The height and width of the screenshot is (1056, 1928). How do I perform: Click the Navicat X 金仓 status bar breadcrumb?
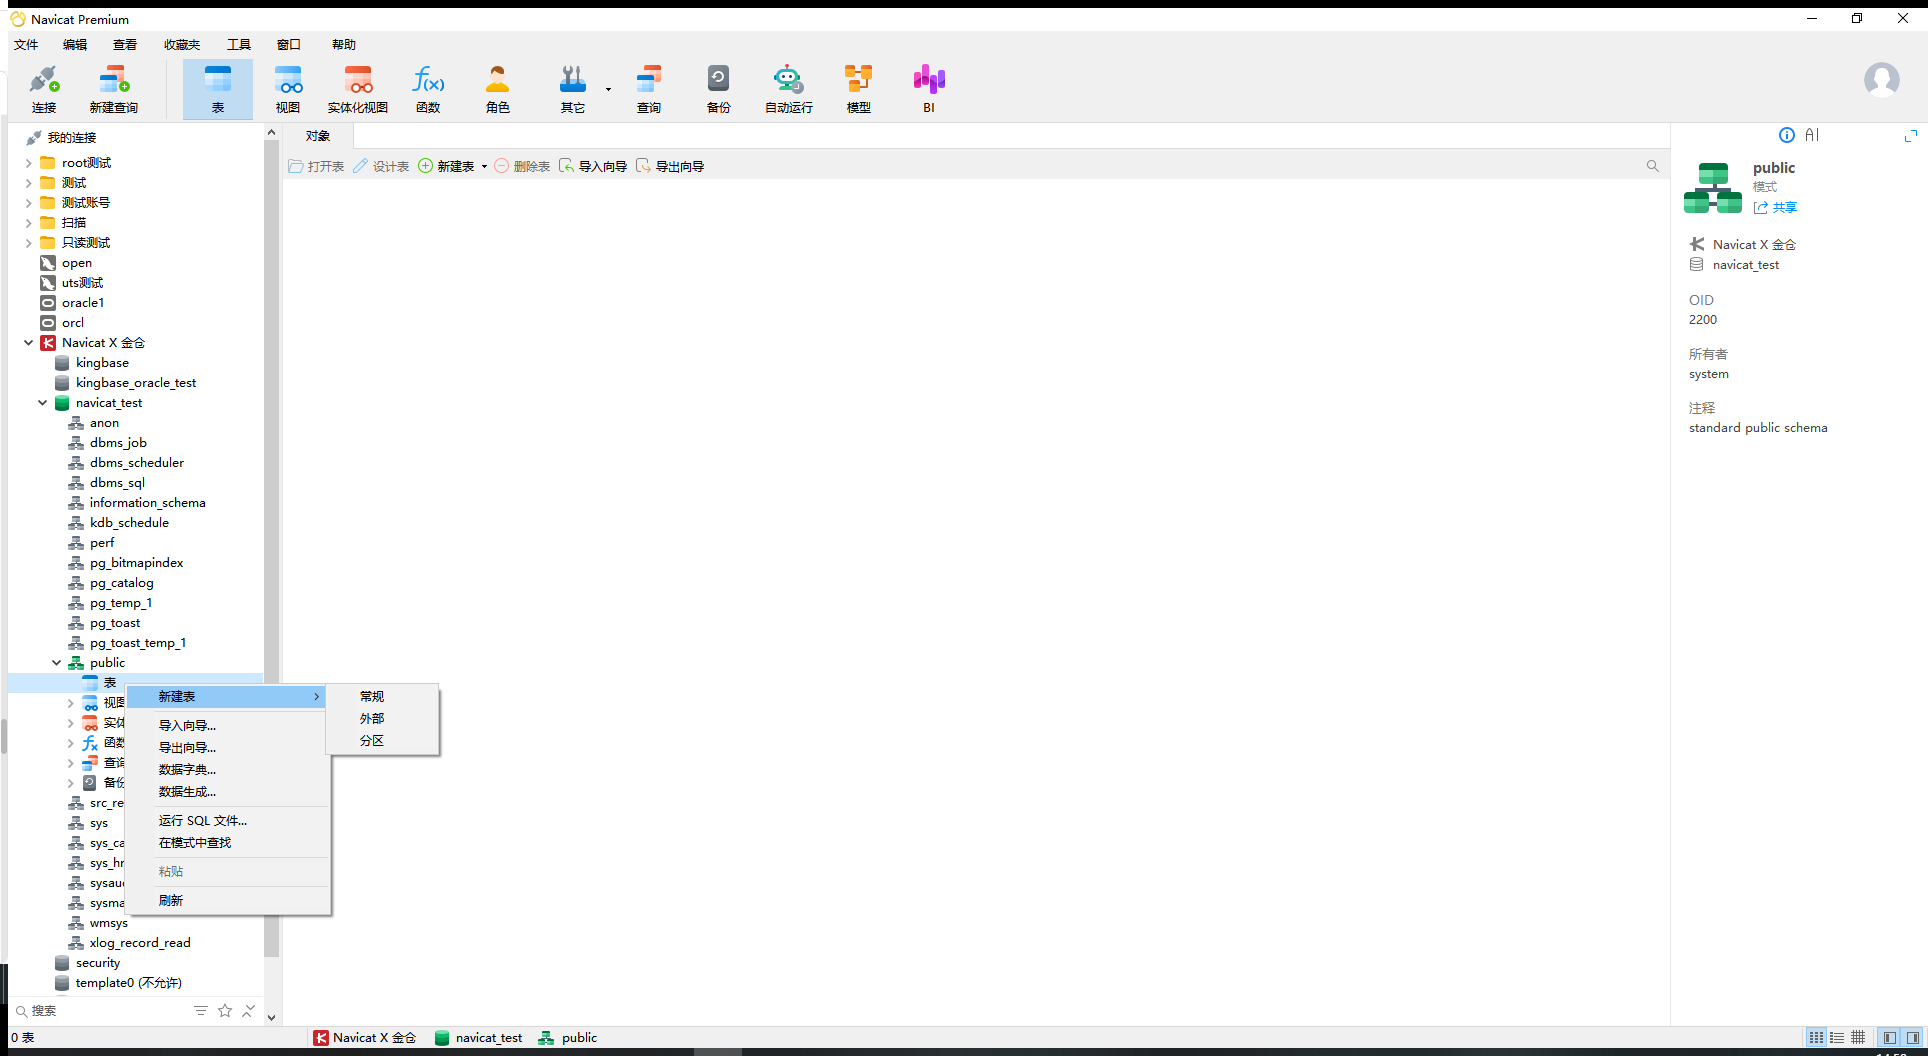(x=365, y=1038)
